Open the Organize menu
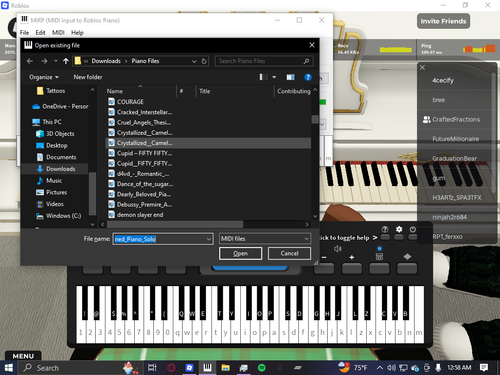This screenshot has width=500, height=375. pyautogui.click(x=44, y=77)
